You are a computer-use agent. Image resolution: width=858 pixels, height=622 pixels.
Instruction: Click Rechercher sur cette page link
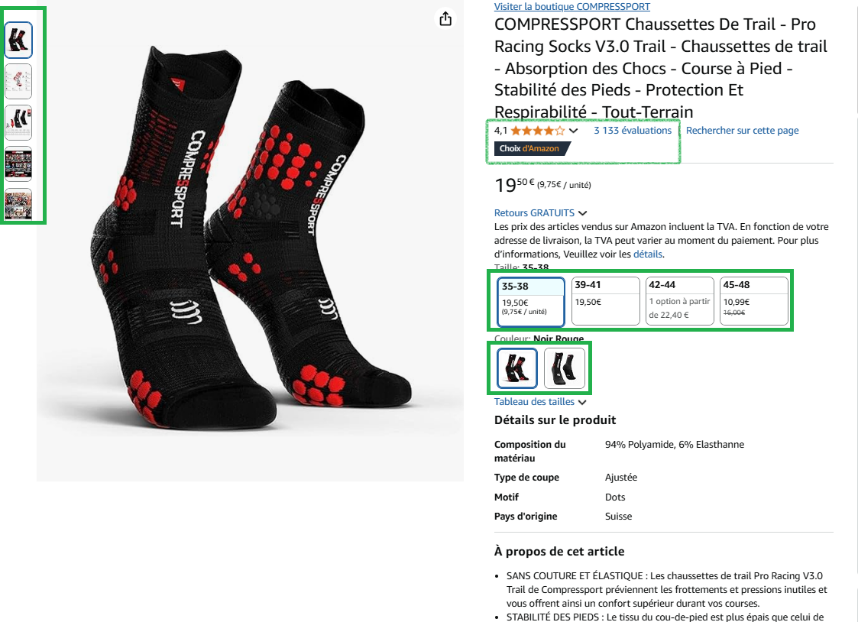[x=742, y=131]
